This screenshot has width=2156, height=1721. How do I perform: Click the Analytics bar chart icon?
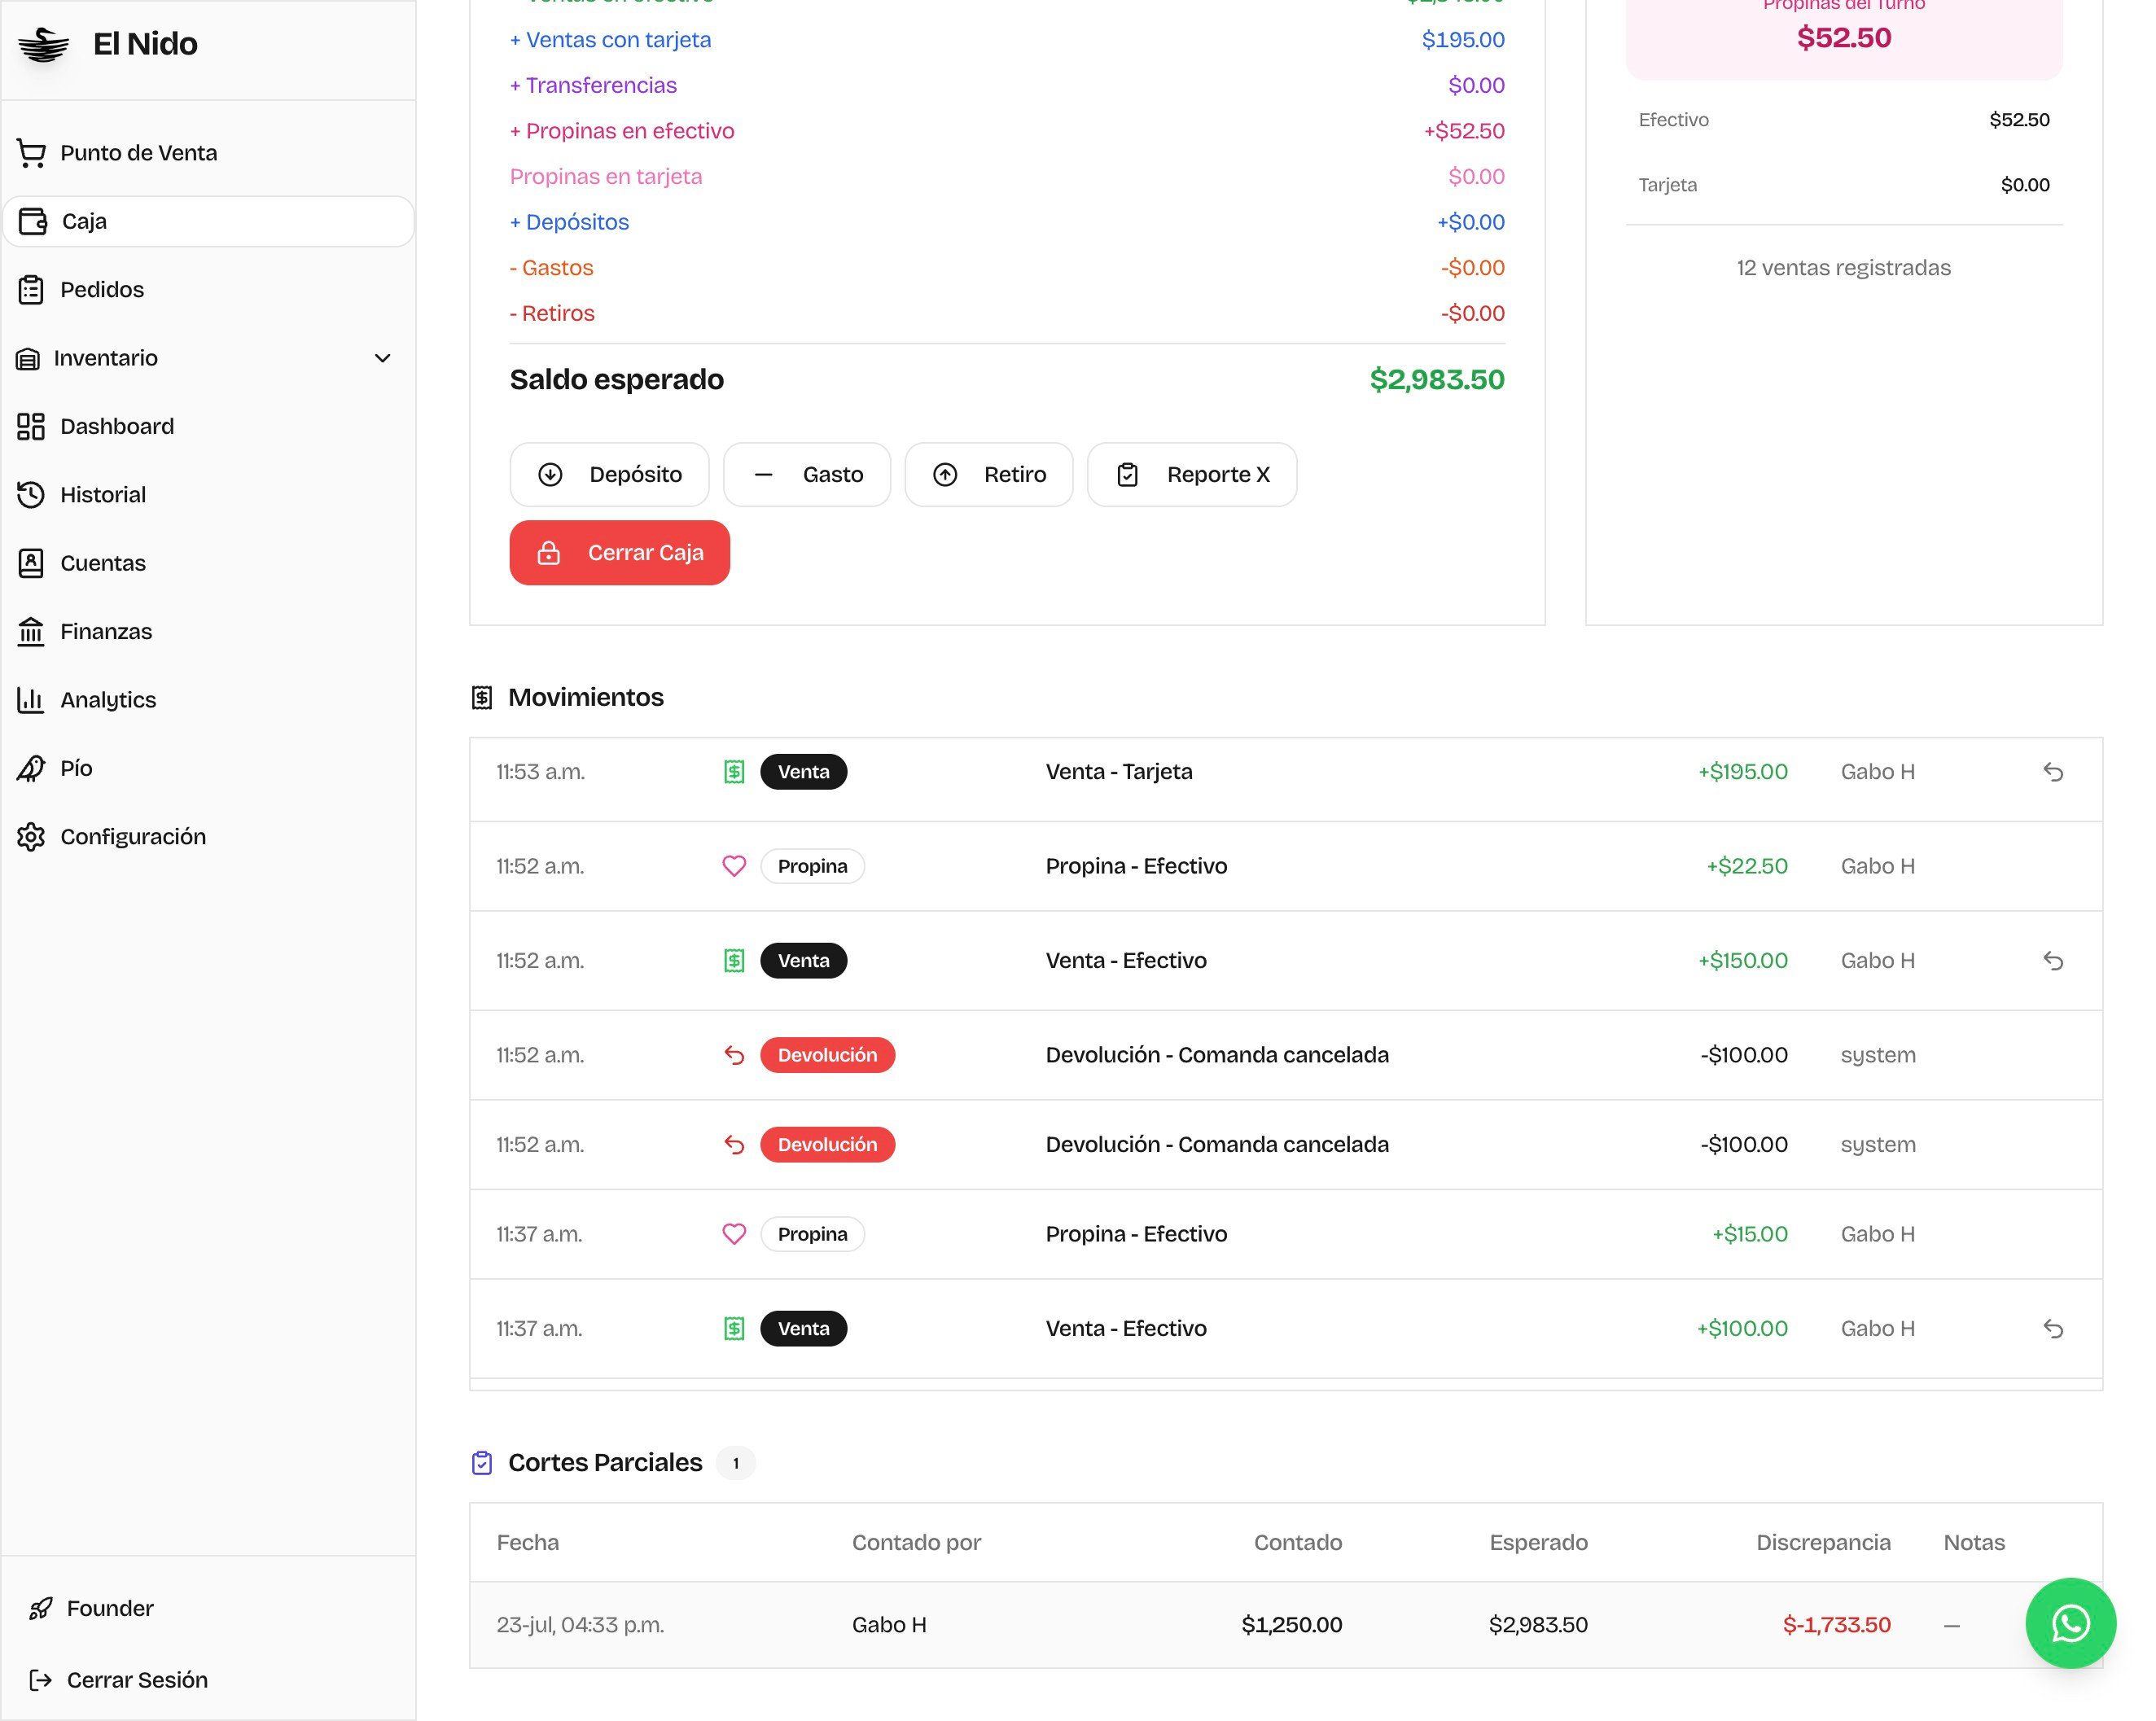click(x=31, y=700)
